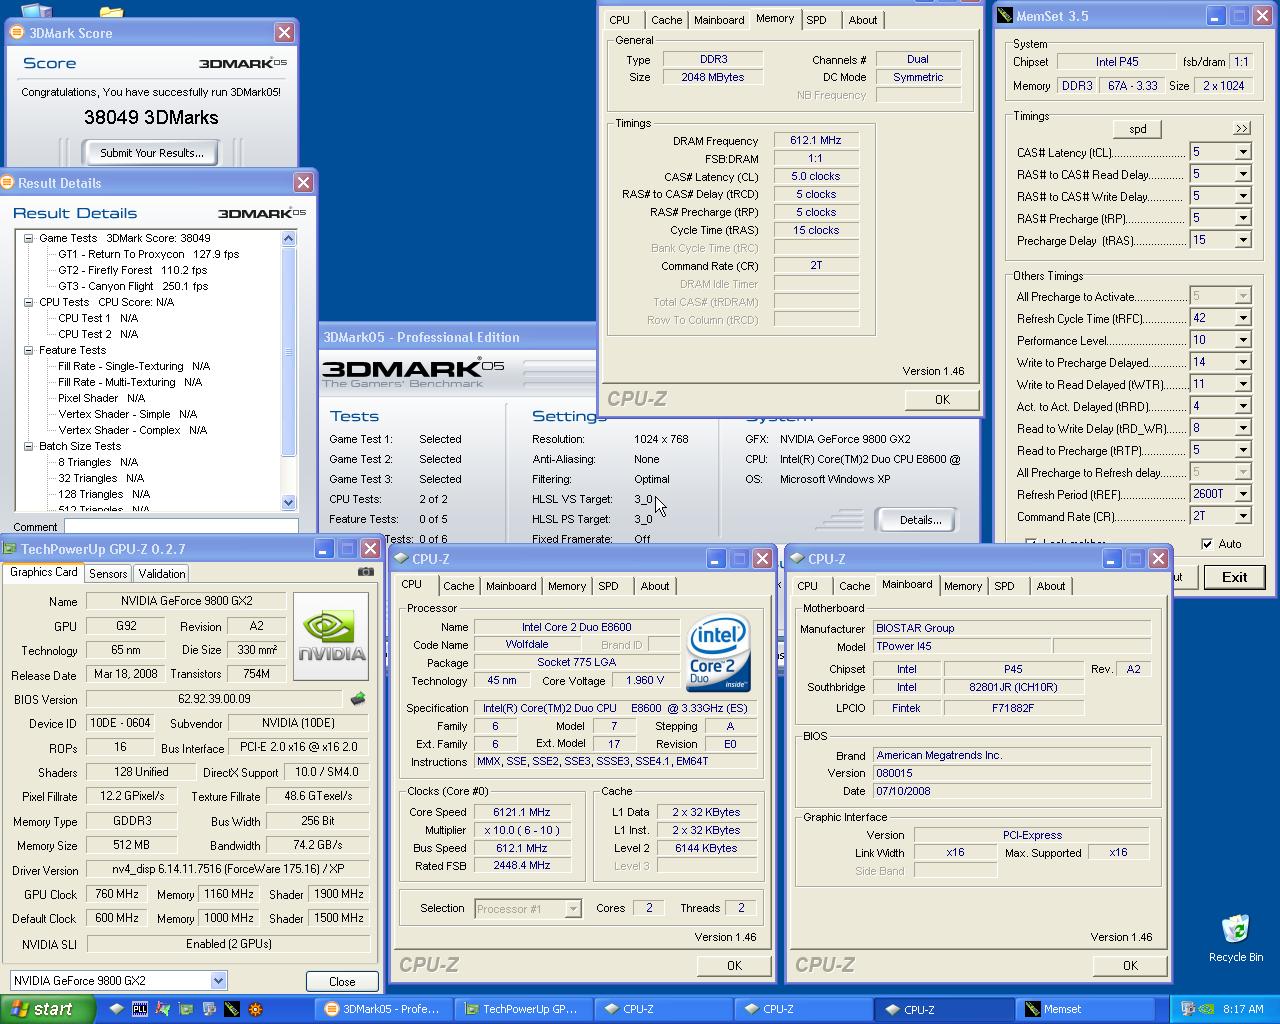Open the SPD tab in the memory CPU-Z window

pyautogui.click(x=816, y=20)
